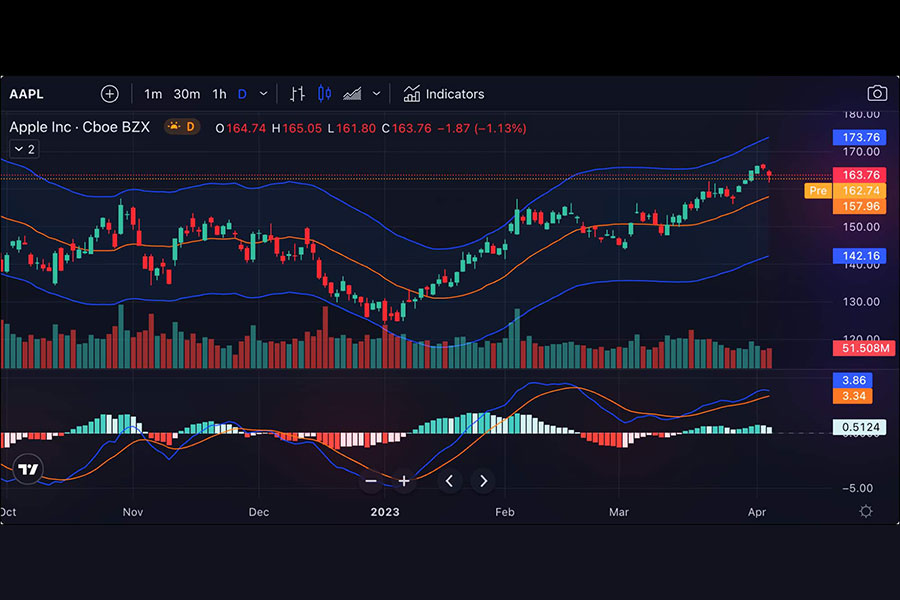Screen dimensions: 900x600
Task: Click the Nov label on time axis
Action: (133, 512)
